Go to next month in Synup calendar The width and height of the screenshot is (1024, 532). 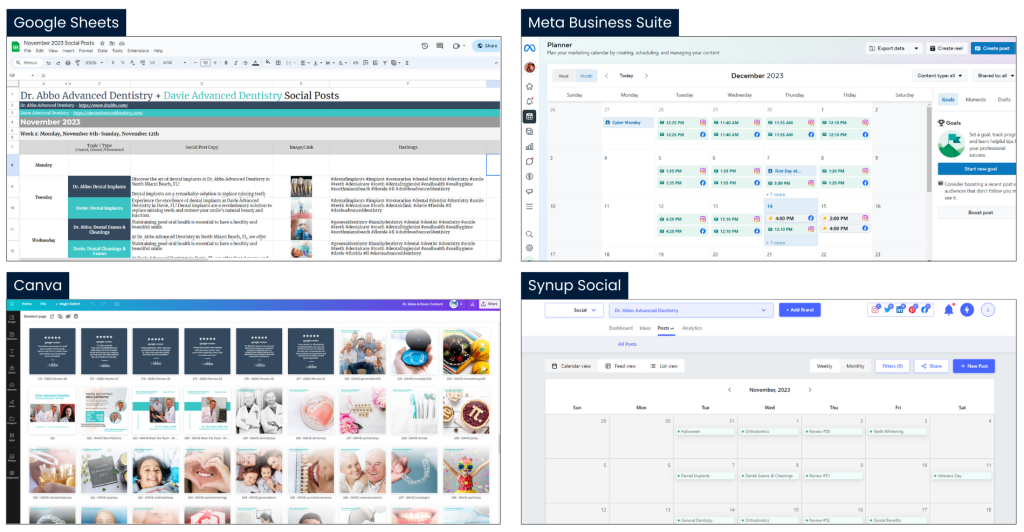coord(810,390)
